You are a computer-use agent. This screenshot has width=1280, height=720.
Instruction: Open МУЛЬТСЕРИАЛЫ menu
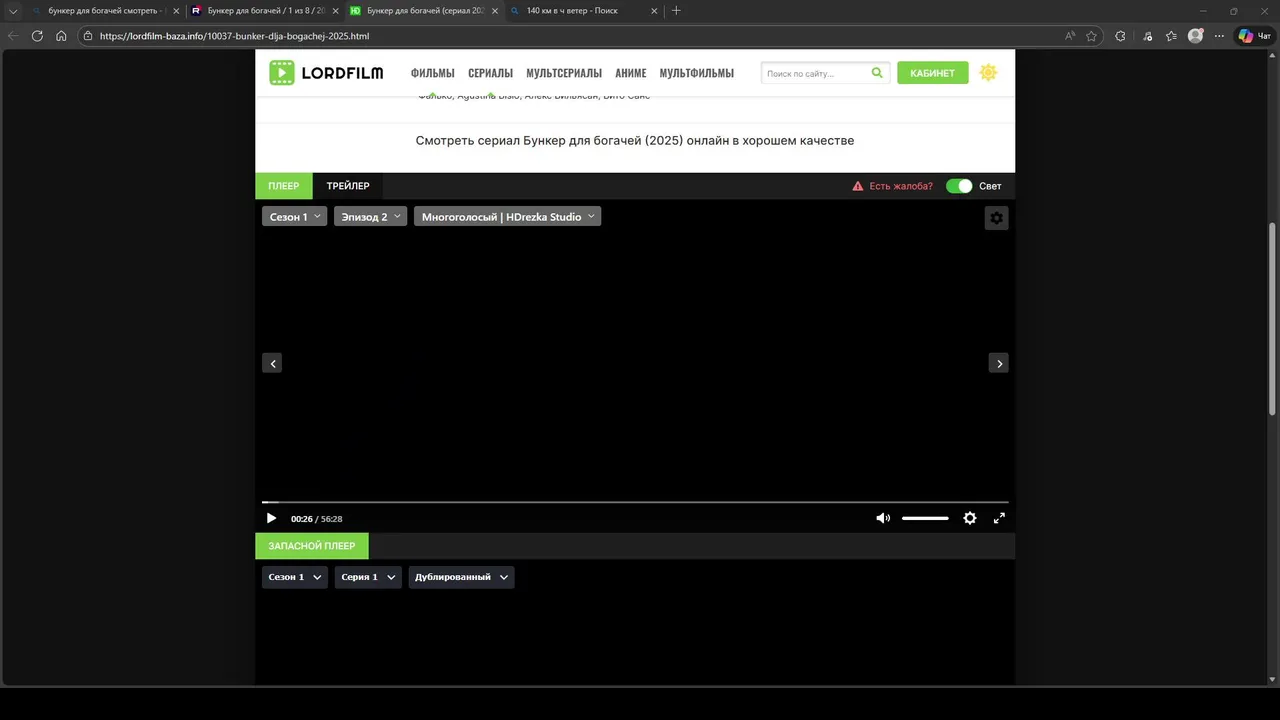click(564, 73)
